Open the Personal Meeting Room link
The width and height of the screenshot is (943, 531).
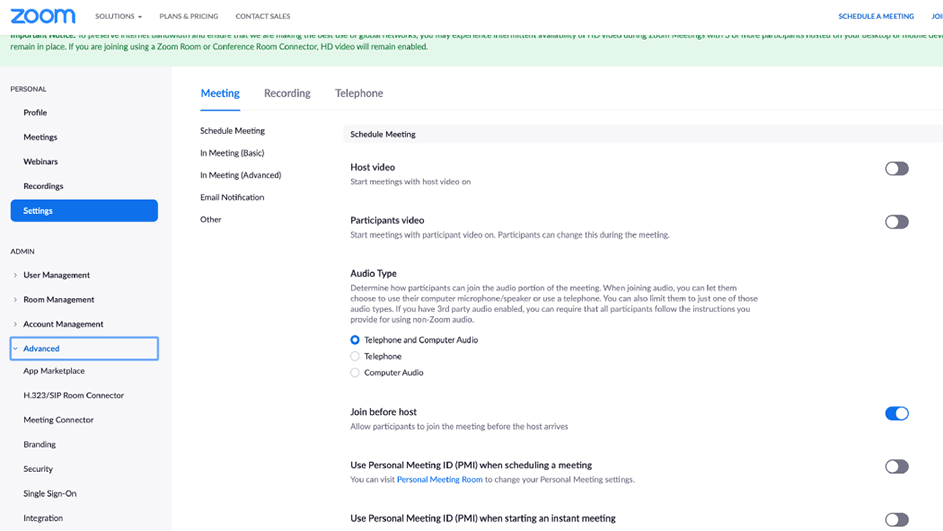439,480
